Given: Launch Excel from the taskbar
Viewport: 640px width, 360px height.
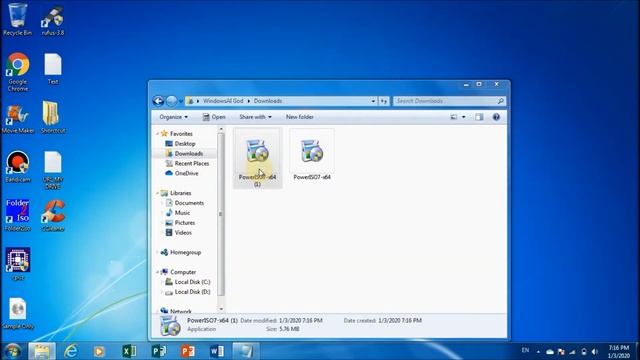Looking at the screenshot, I should coord(129,351).
